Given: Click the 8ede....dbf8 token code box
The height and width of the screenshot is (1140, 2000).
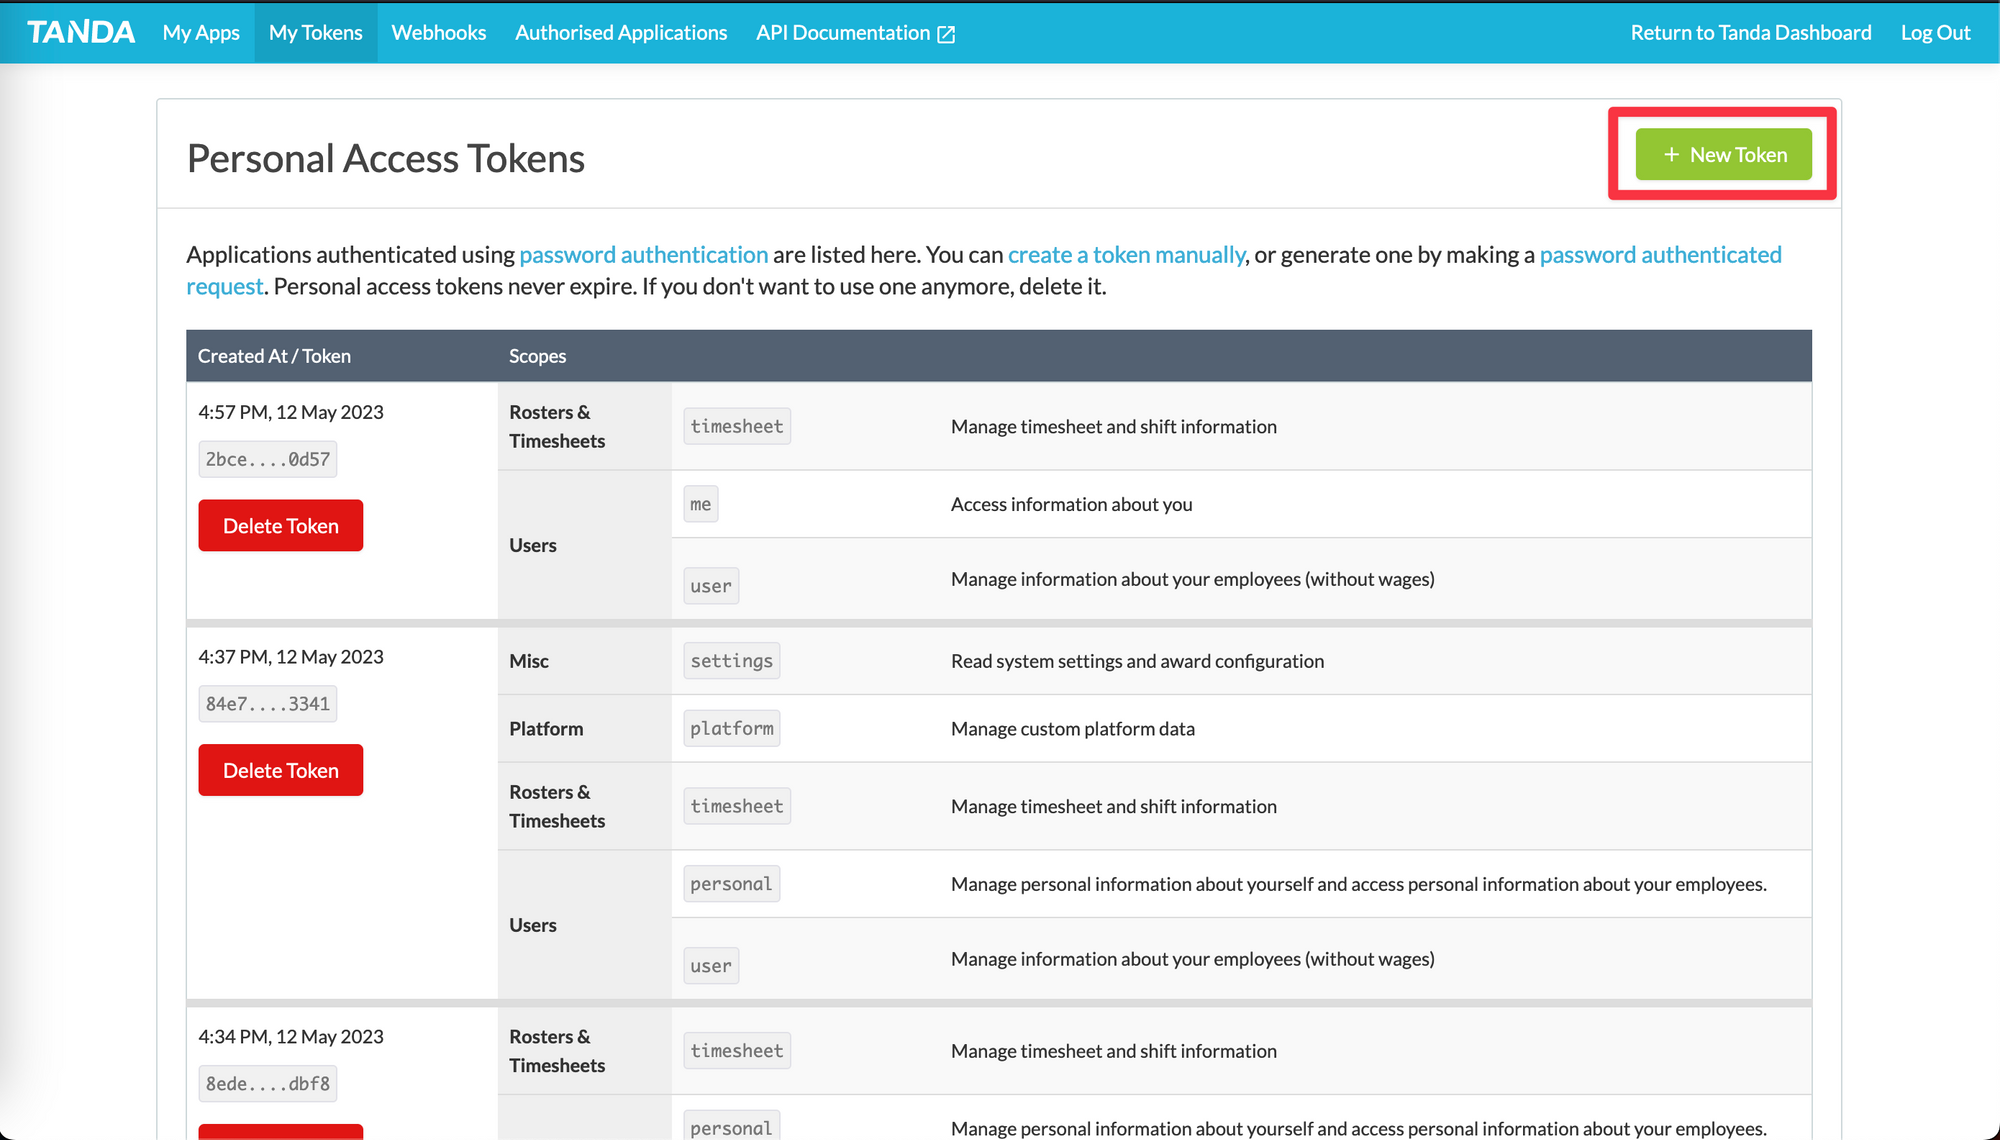Looking at the screenshot, I should pos(267,1084).
